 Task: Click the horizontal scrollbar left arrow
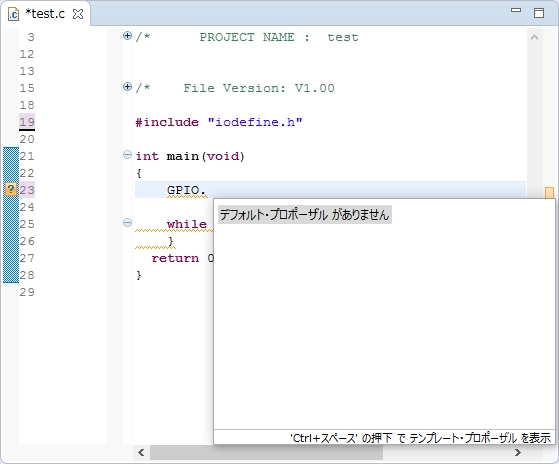point(141,453)
